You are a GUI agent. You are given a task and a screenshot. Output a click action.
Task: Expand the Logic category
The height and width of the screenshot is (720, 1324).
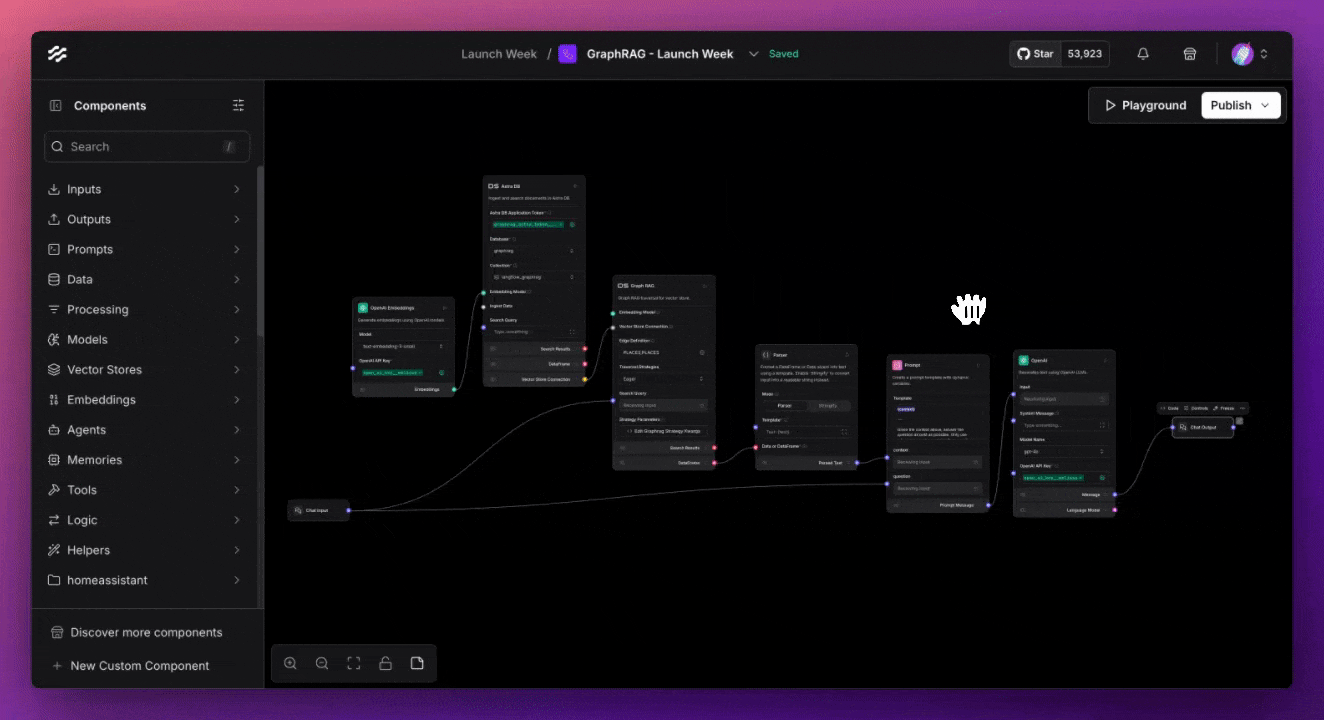(147, 520)
